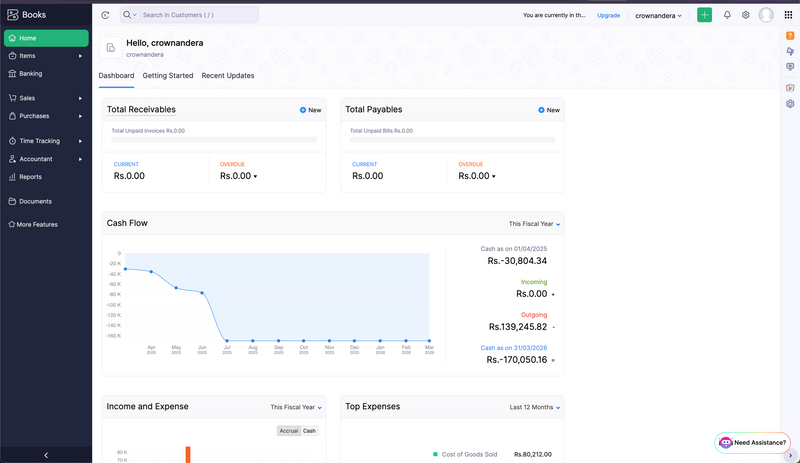Open Top Expenses Last 12 Months dropdown
Viewport: 800px width, 463px height.
(x=535, y=407)
